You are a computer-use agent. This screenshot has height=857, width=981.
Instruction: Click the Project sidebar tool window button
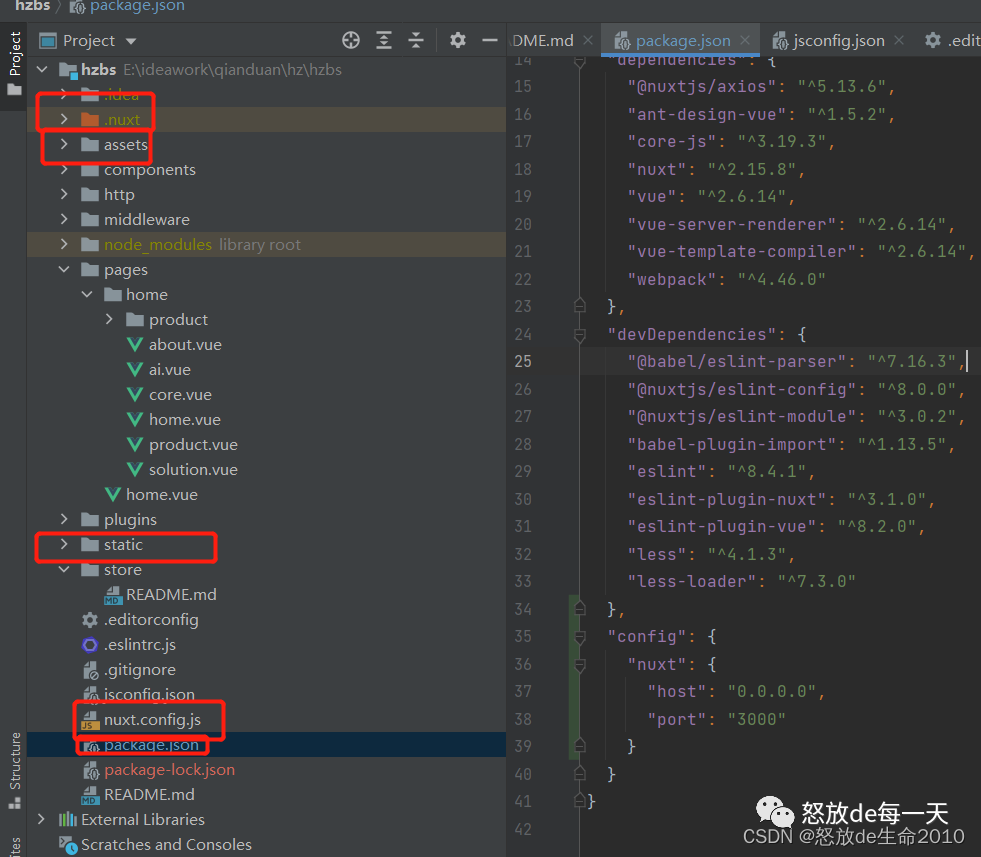point(14,63)
